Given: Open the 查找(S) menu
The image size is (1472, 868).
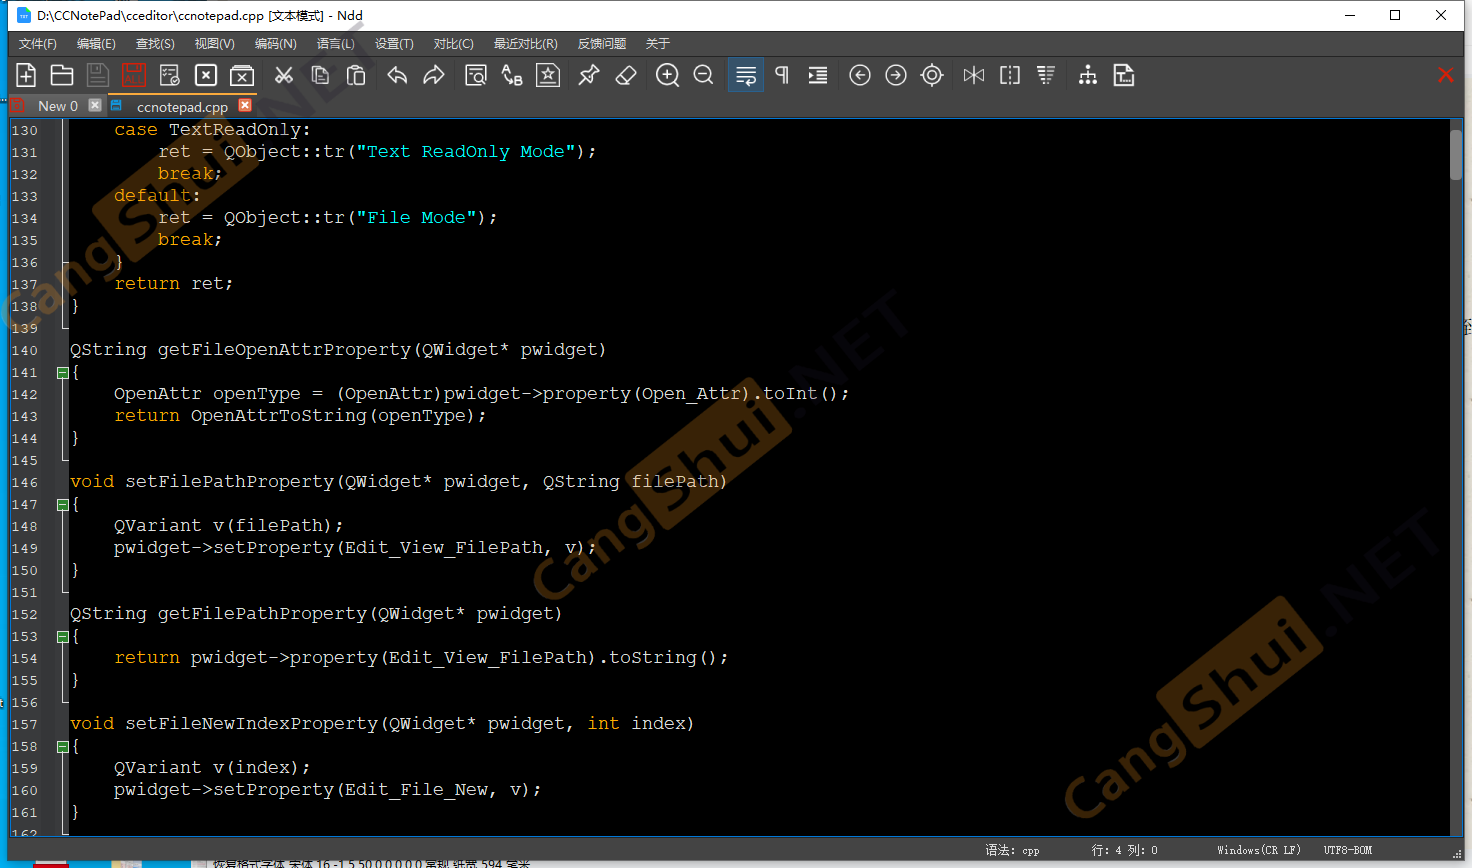Looking at the screenshot, I should pos(155,44).
